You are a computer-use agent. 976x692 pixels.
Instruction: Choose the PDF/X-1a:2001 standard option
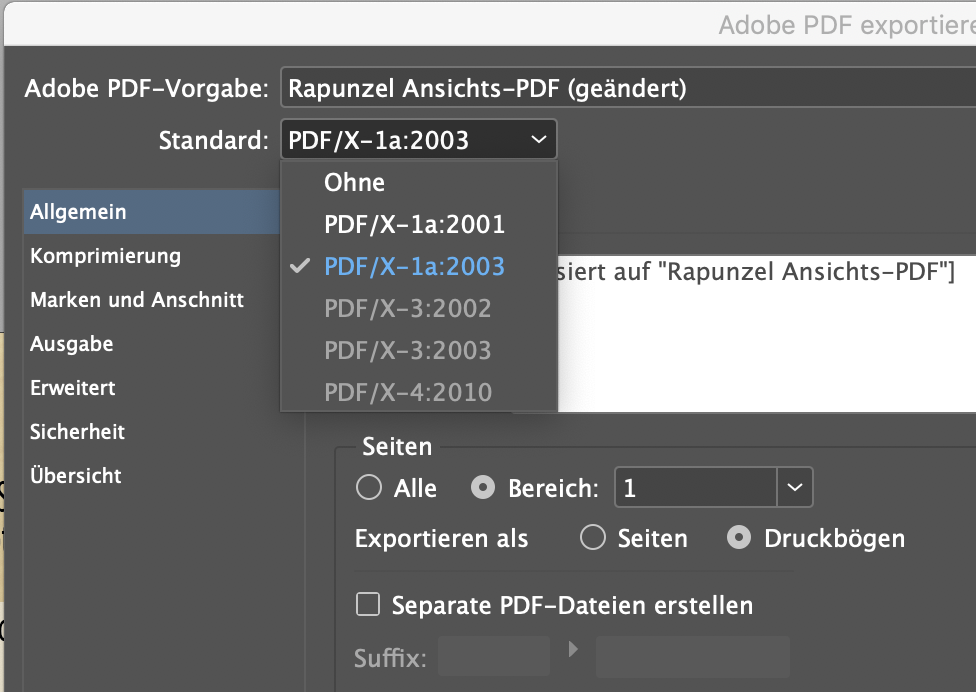413,224
